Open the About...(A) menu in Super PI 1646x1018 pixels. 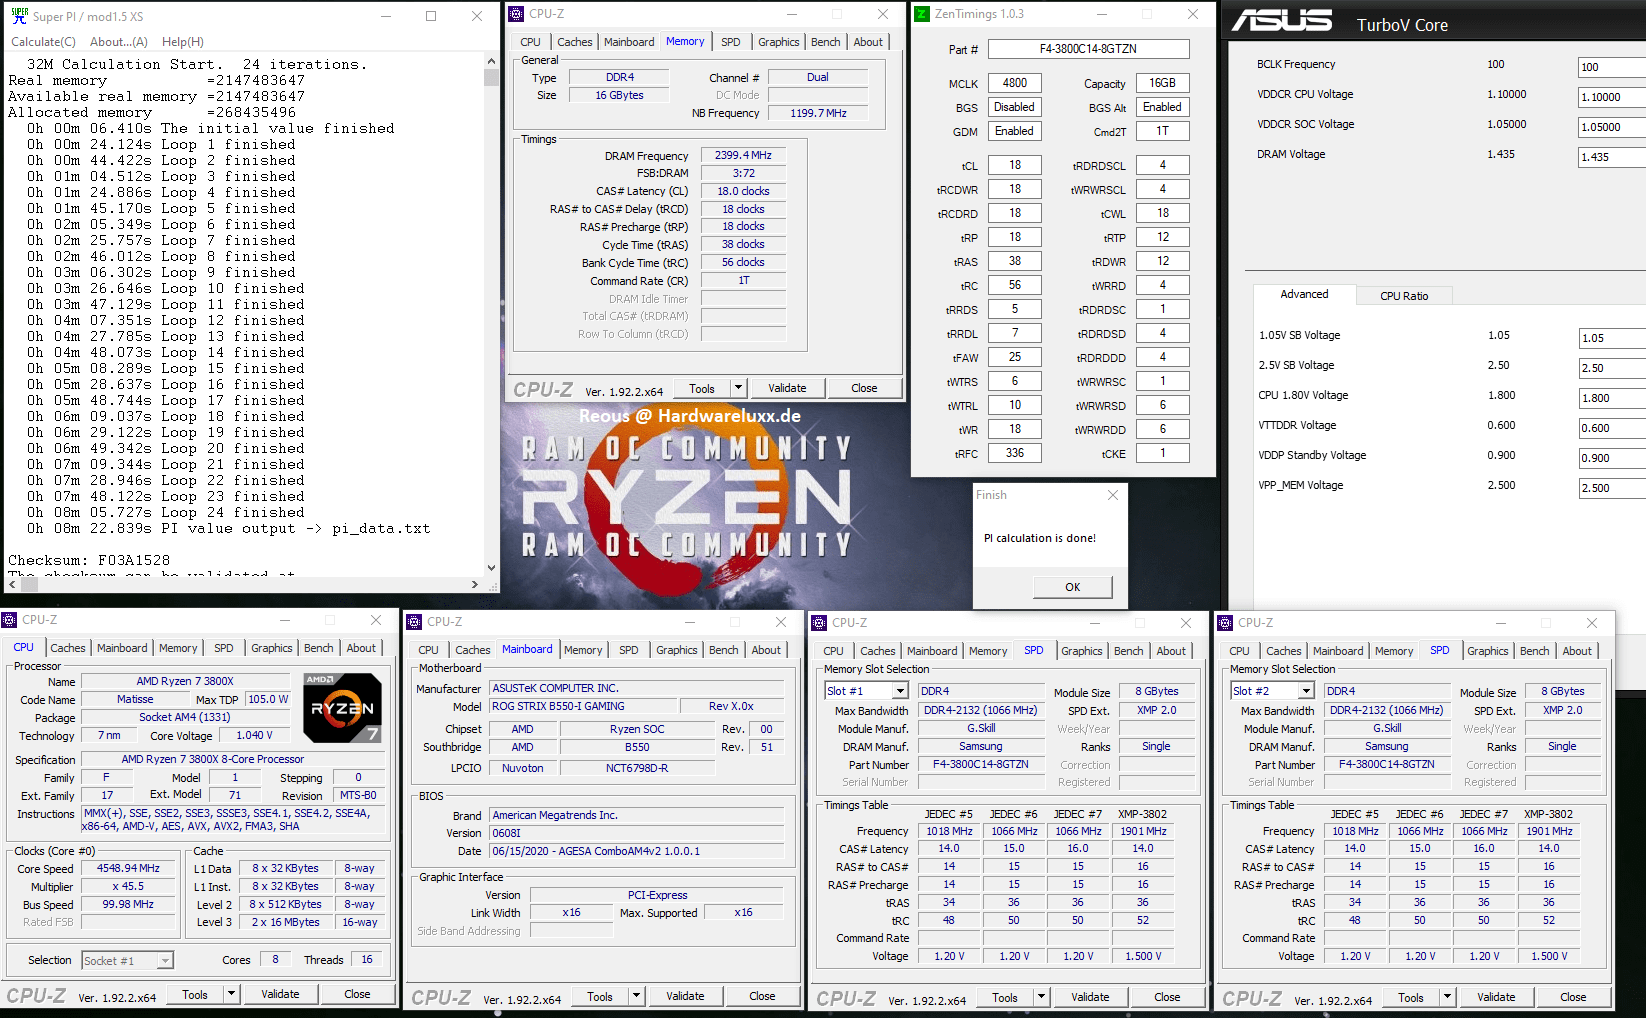[x=119, y=42]
